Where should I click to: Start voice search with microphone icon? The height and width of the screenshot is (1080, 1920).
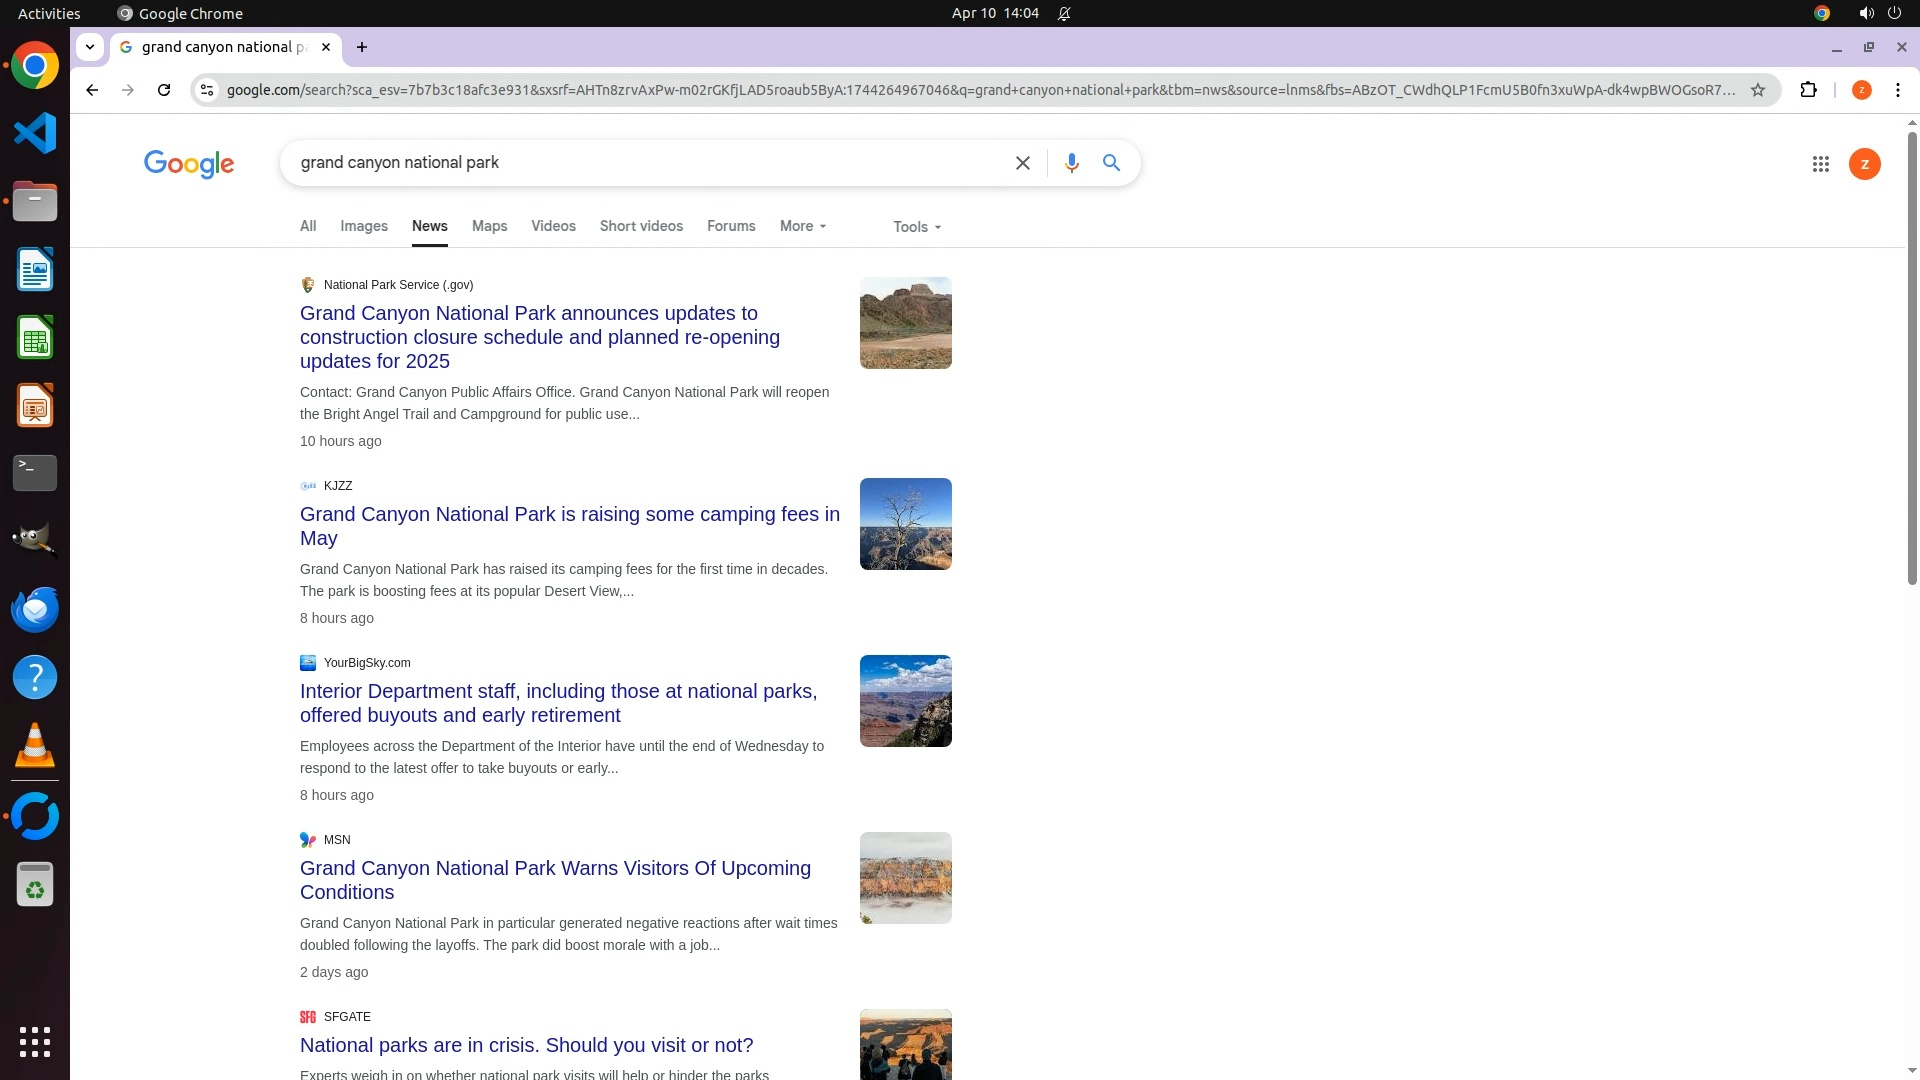coord(1071,163)
